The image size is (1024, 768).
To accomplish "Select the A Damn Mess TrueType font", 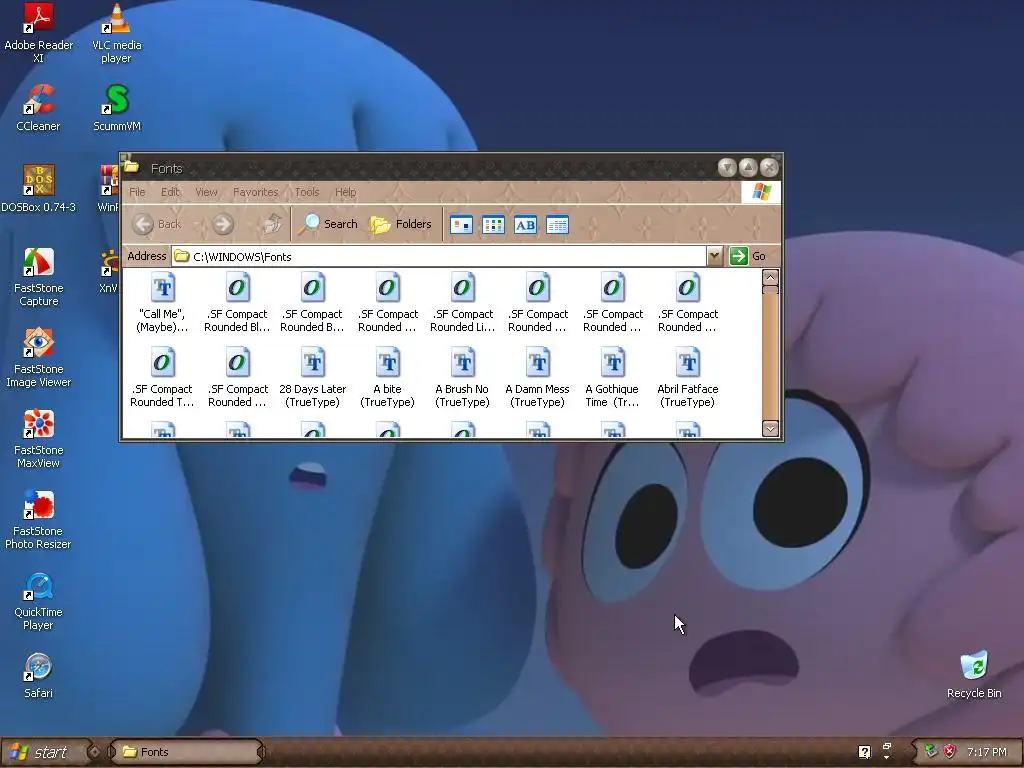I will click(x=537, y=377).
